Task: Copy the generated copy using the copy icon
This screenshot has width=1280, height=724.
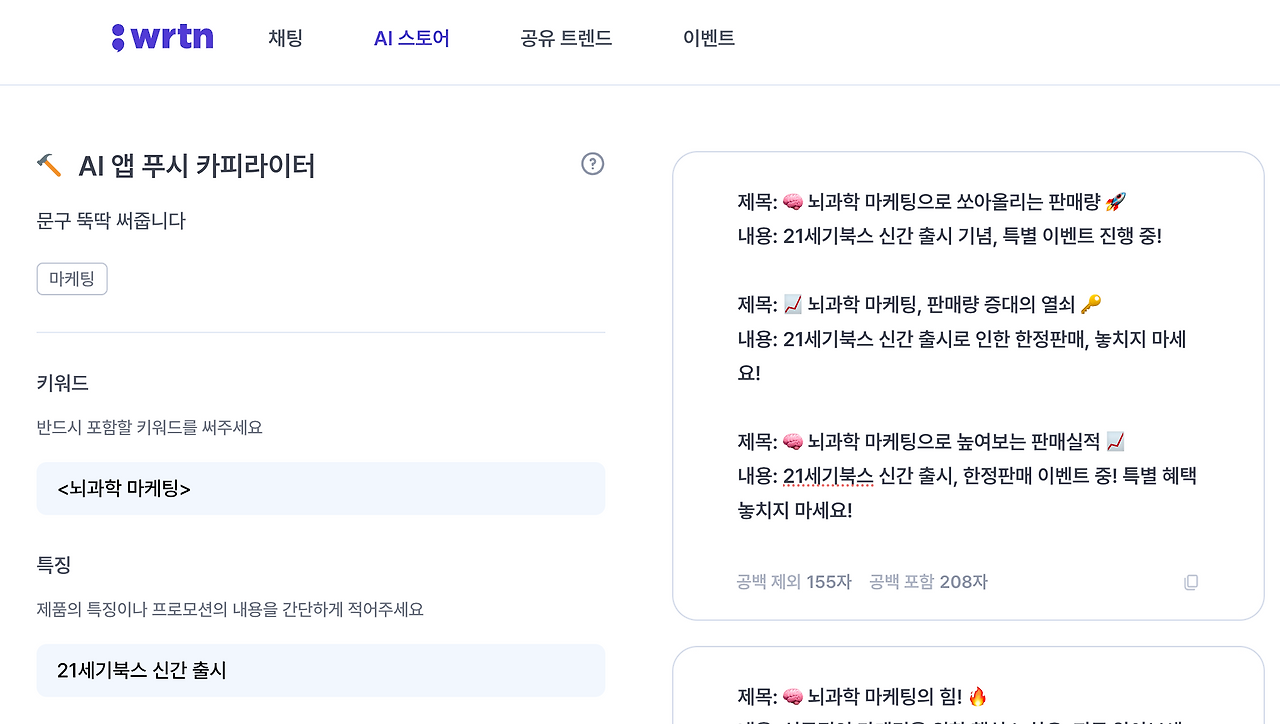Action: click(1190, 581)
